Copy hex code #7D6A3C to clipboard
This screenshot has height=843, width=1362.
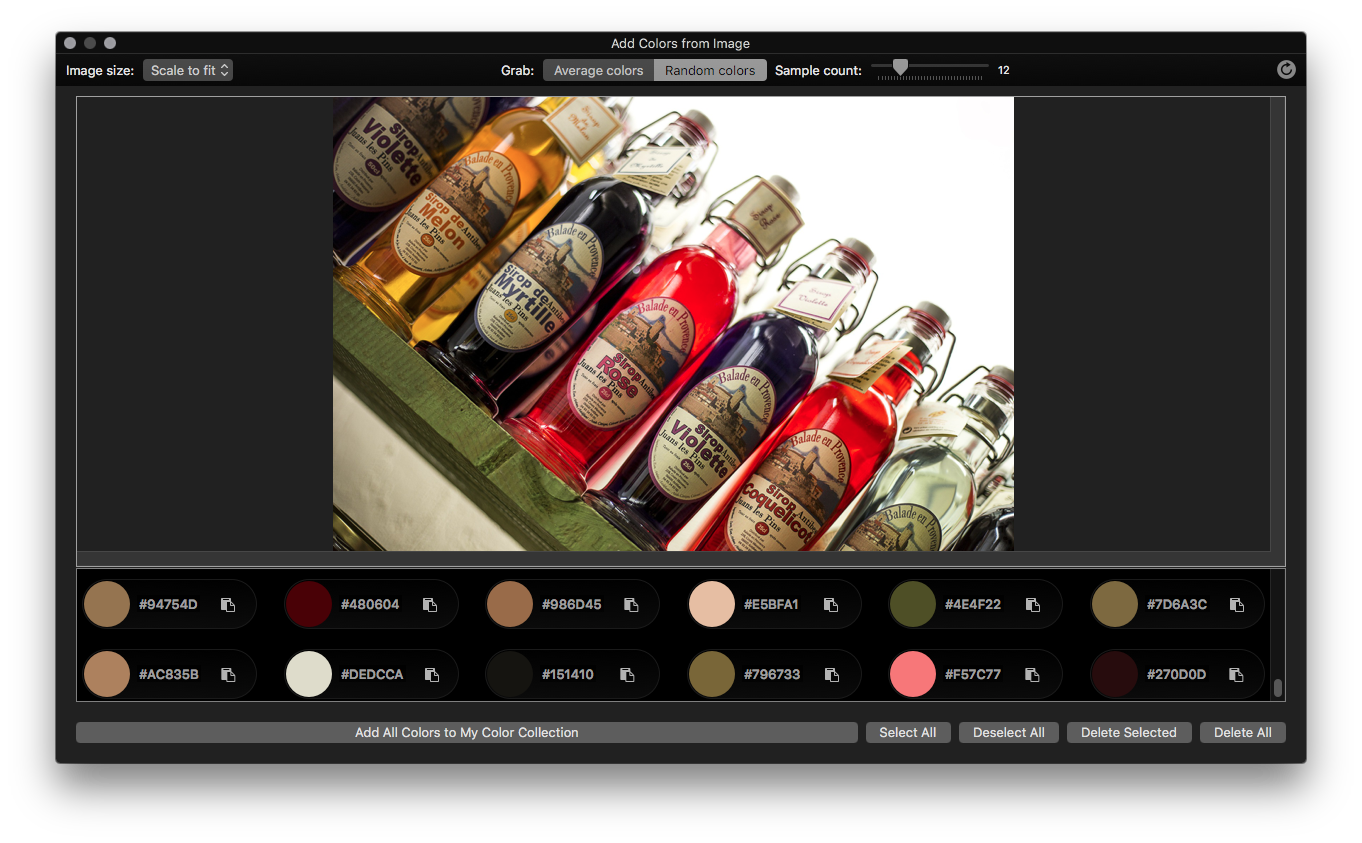1237,605
